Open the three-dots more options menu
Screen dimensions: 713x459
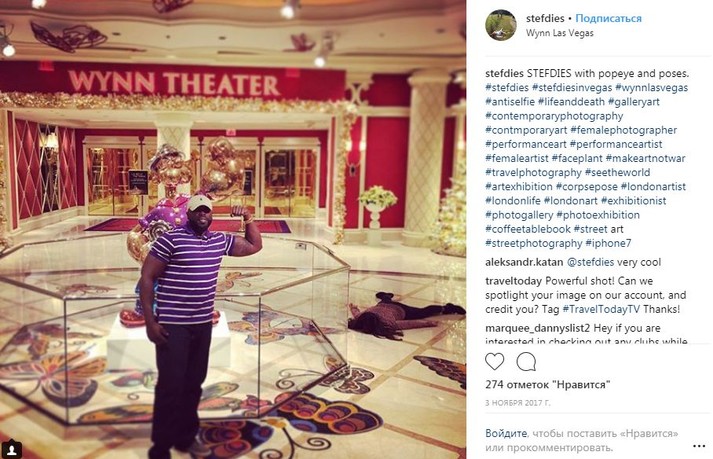point(699,446)
